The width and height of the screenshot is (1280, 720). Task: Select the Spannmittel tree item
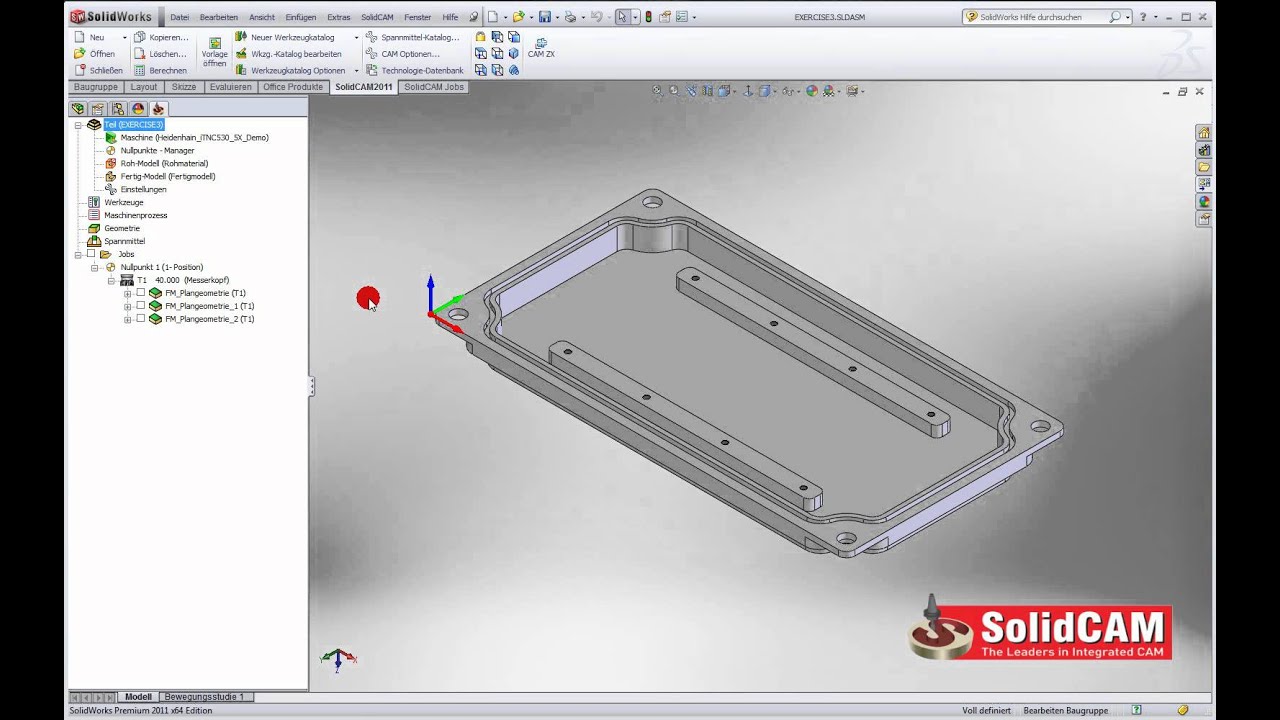[124, 241]
